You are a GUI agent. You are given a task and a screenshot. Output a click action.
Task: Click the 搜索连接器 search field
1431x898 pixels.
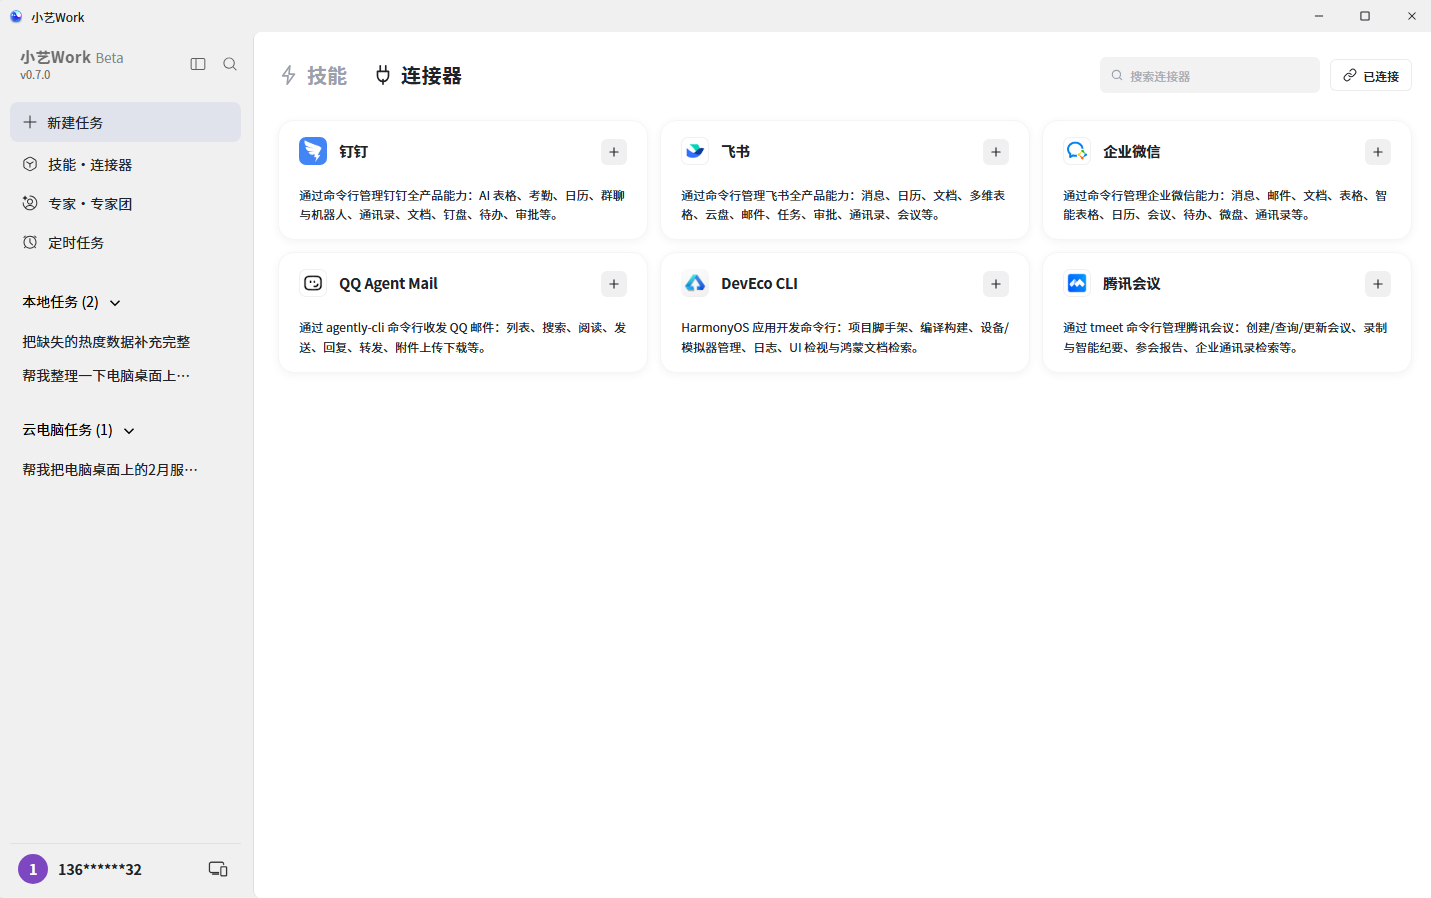1210,75
